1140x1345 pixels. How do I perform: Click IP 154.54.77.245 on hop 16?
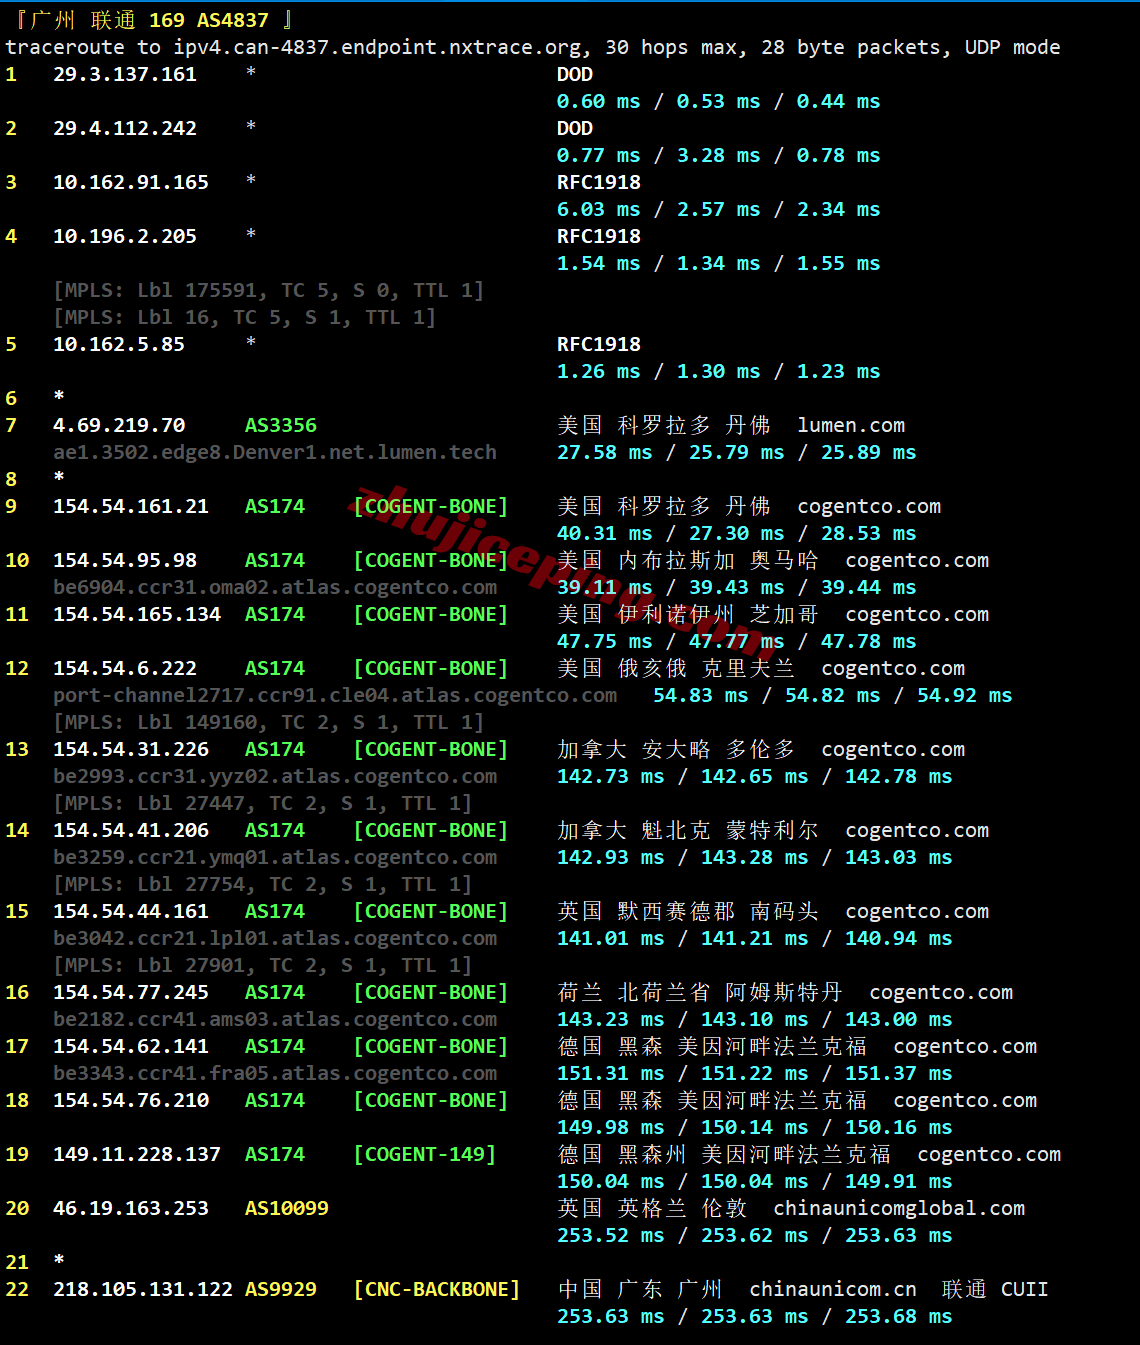131,992
